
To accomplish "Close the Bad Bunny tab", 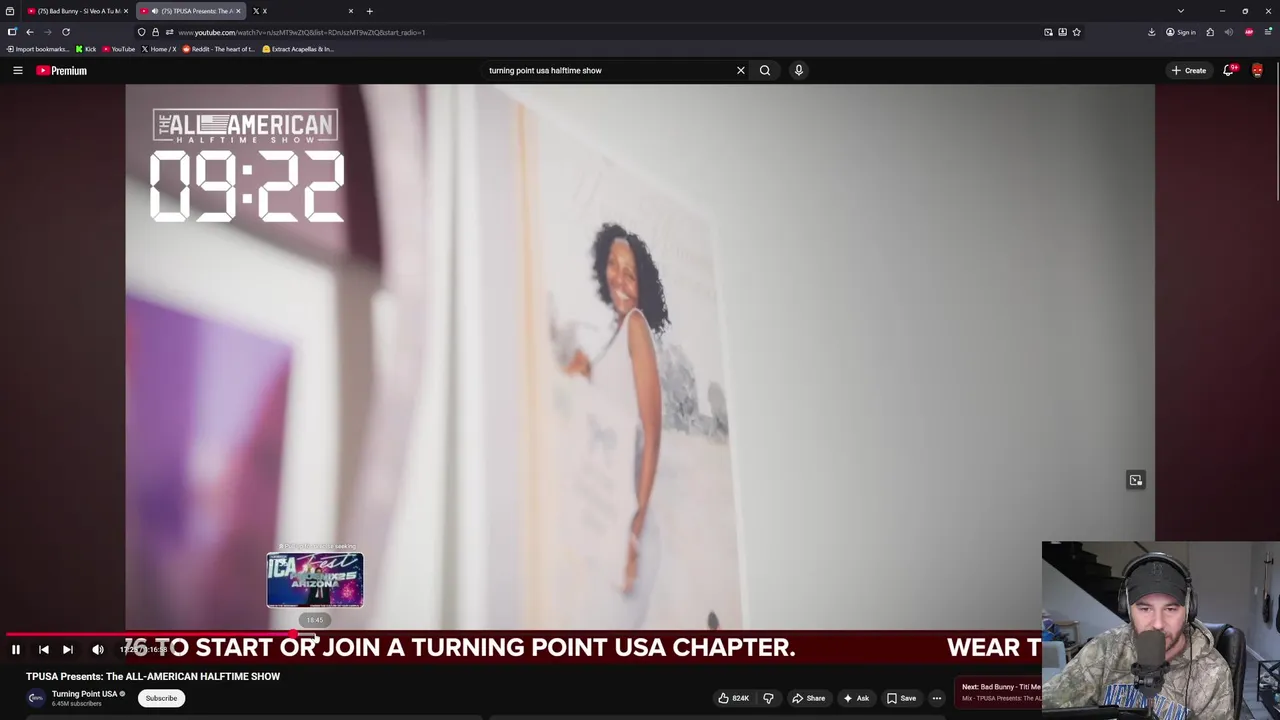I will pos(125,11).
